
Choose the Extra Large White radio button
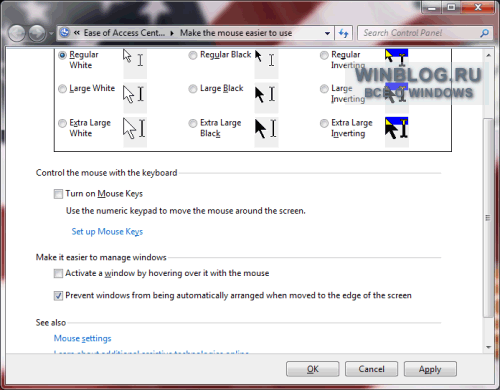click(62, 123)
